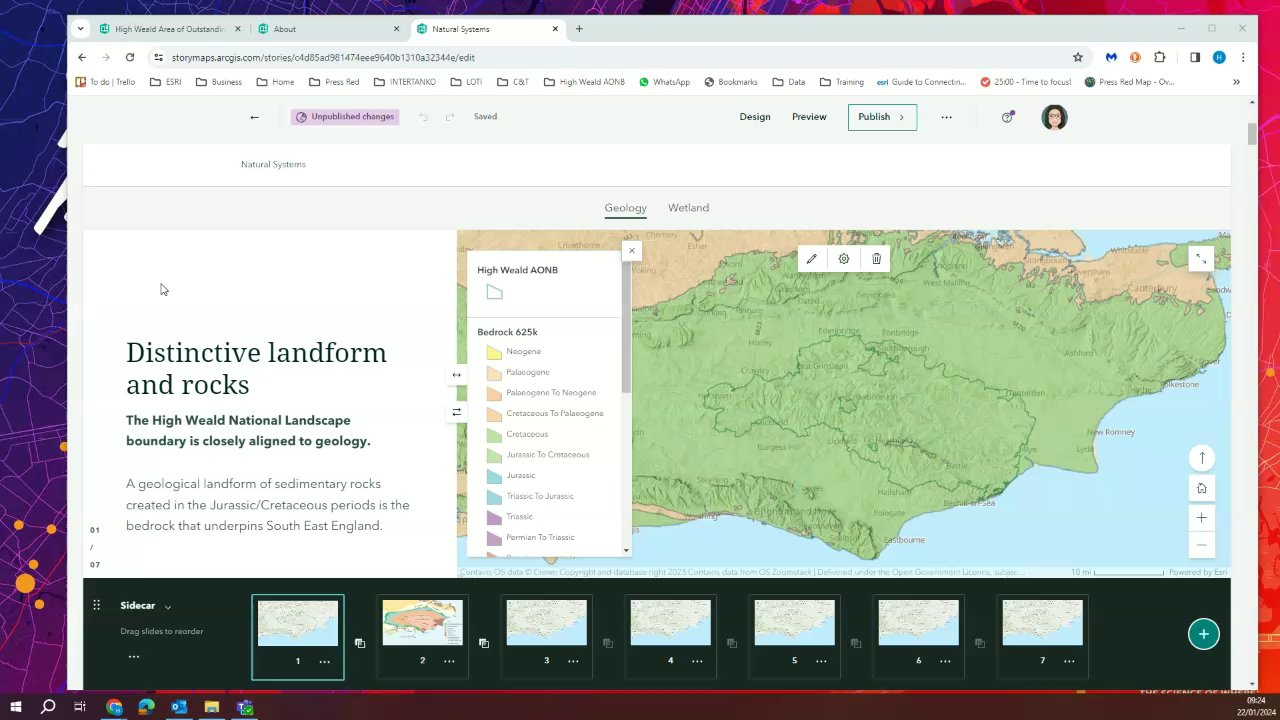Image resolution: width=1280 pixels, height=720 pixels.
Task: Expand map to fullscreen
Action: coord(1201,259)
